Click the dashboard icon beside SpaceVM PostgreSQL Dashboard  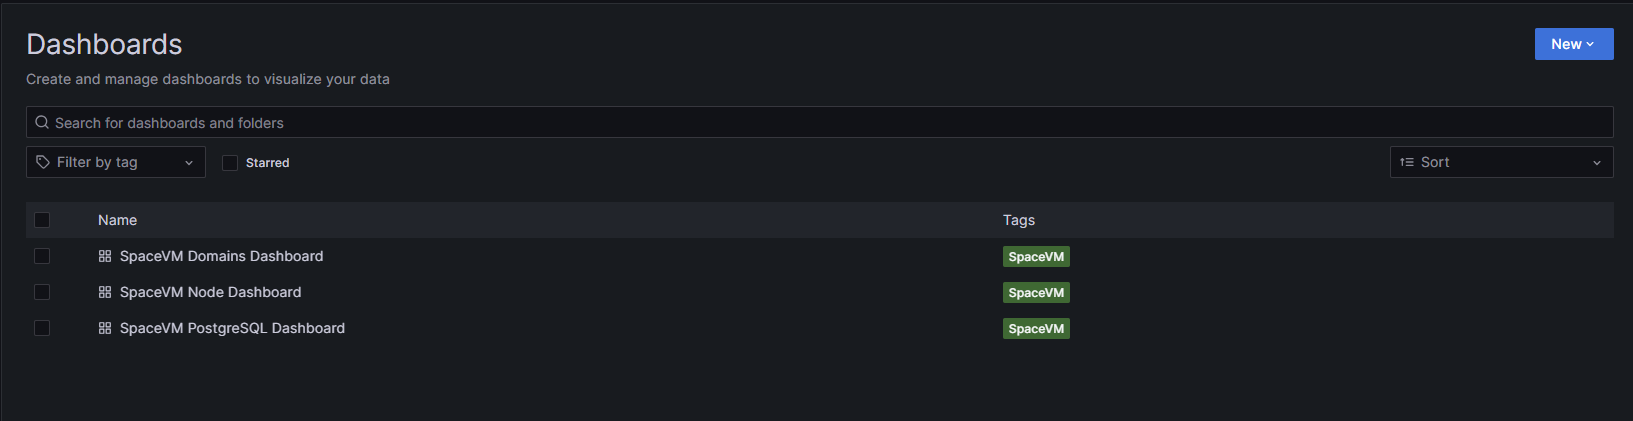tap(105, 328)
